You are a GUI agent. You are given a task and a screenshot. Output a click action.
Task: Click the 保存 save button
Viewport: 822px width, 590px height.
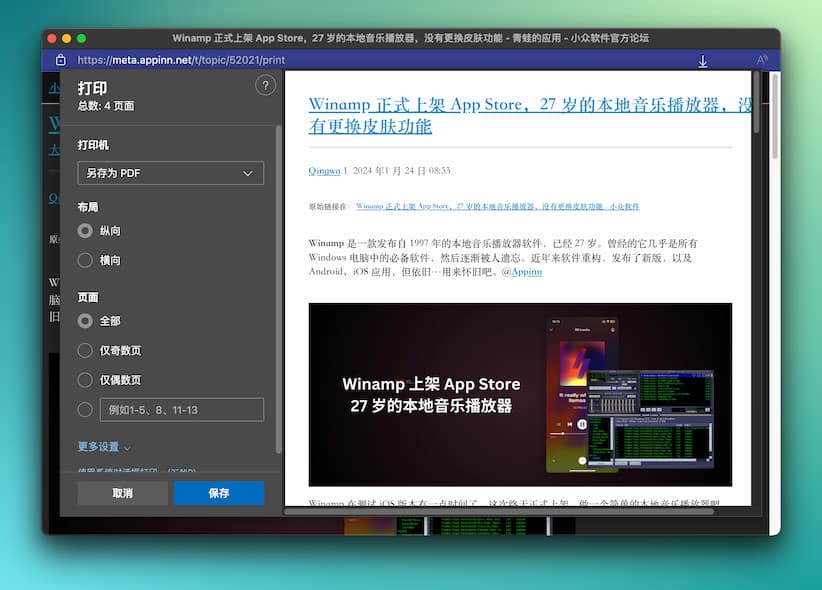218,493
